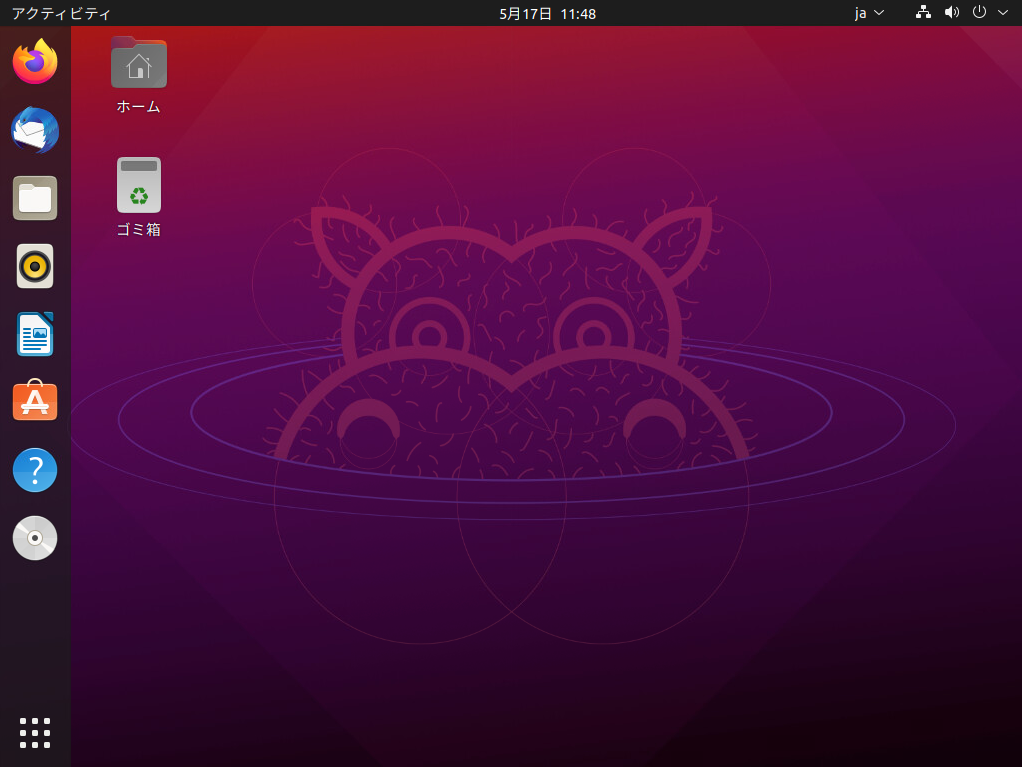Open the calendar from the 5月17日 11:48 clock
This screenshot has height=767, width=1022.
coord(548,13)
